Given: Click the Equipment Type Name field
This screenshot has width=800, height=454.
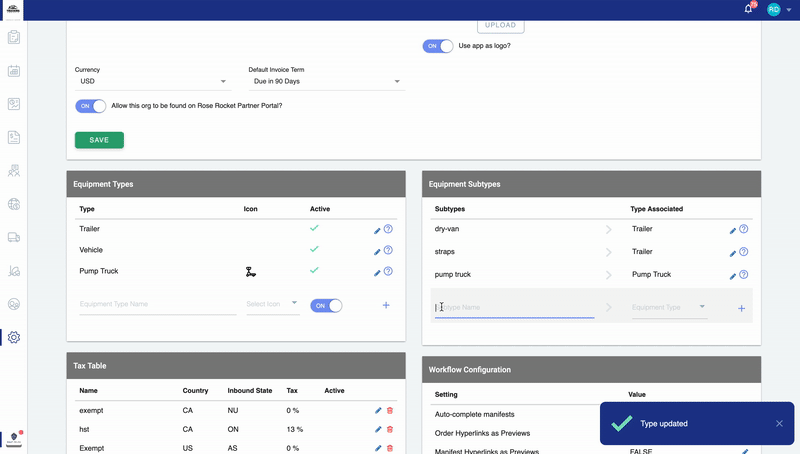Looking at the screenshot, I should pyautogui.click(x=158, y=304).
